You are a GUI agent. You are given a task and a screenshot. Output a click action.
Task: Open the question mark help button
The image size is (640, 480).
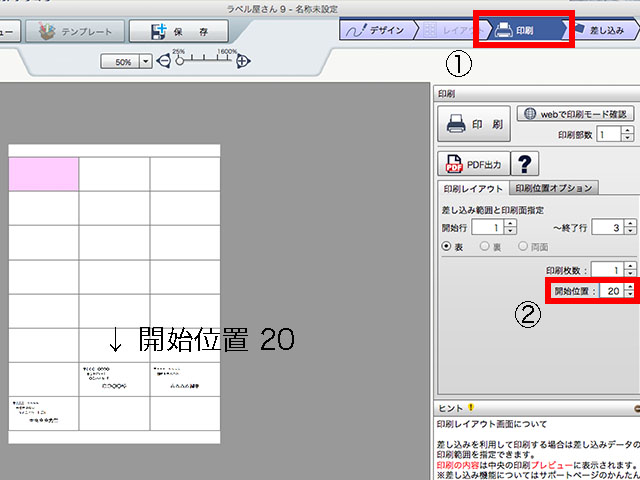point(525,164)
